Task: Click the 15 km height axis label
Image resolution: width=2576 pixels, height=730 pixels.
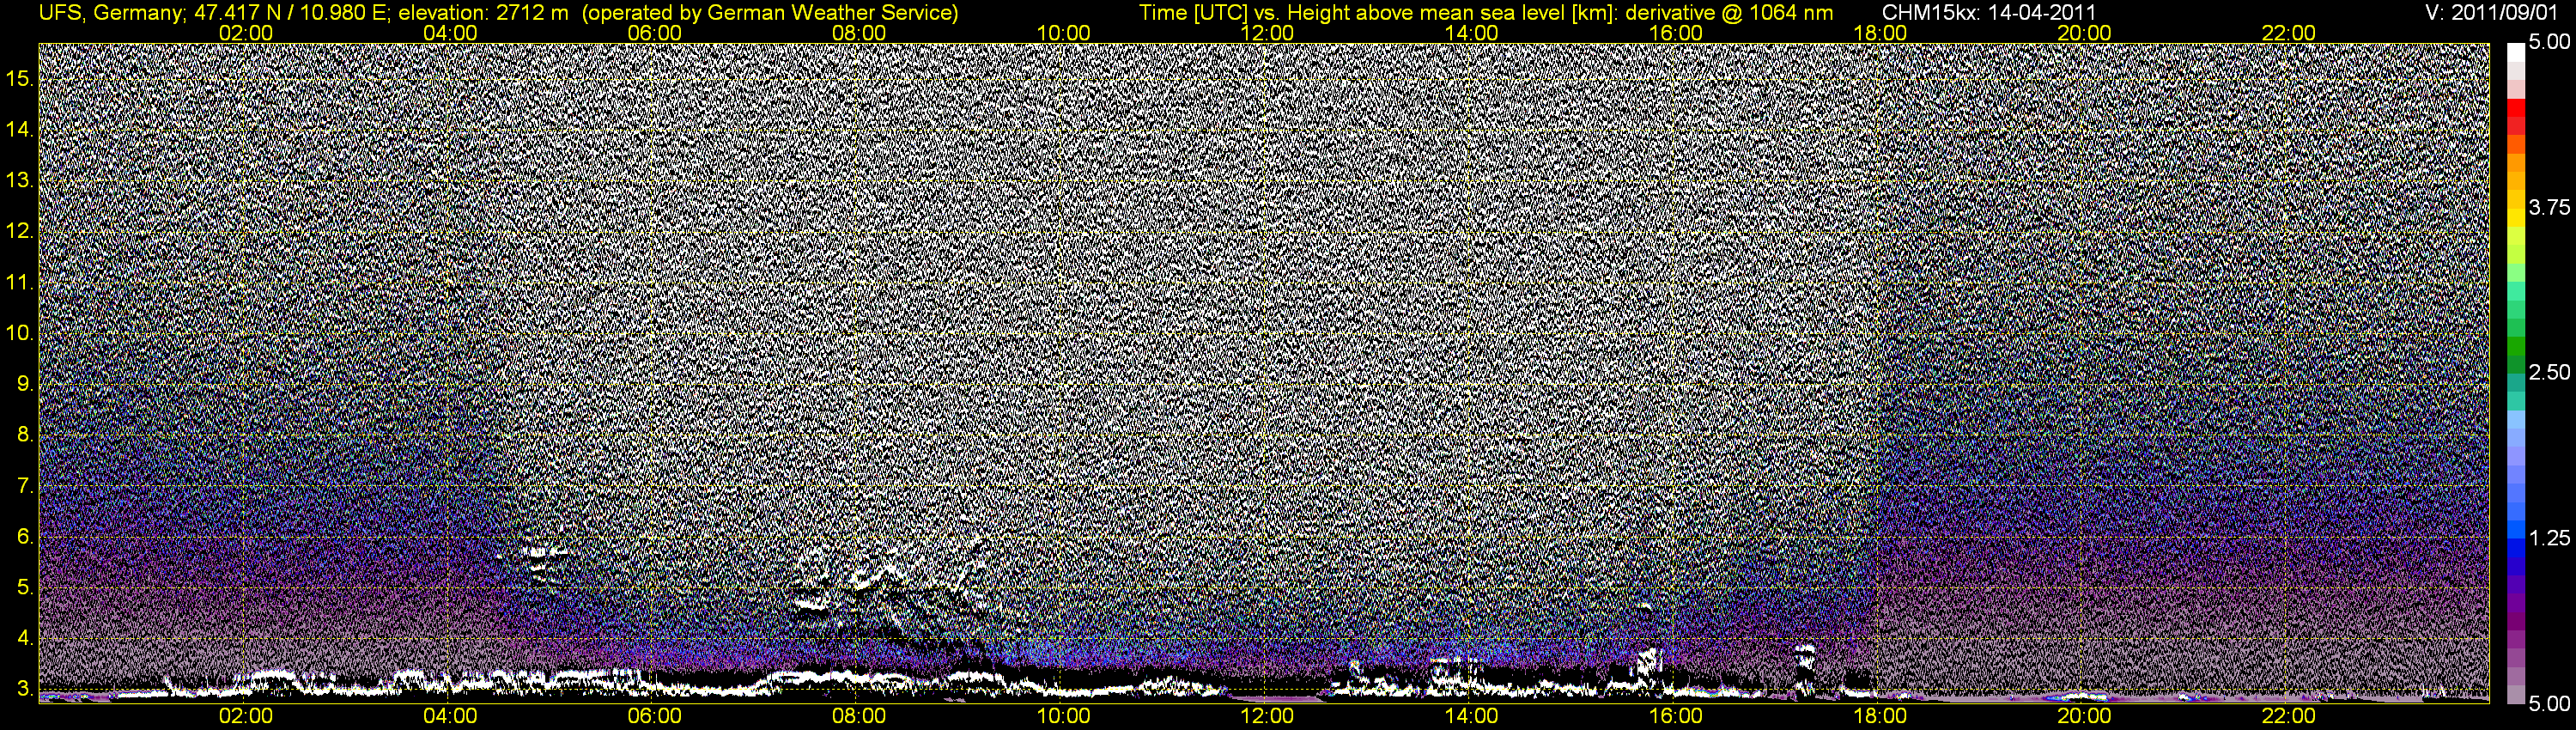Action: (x=20, y=78)
